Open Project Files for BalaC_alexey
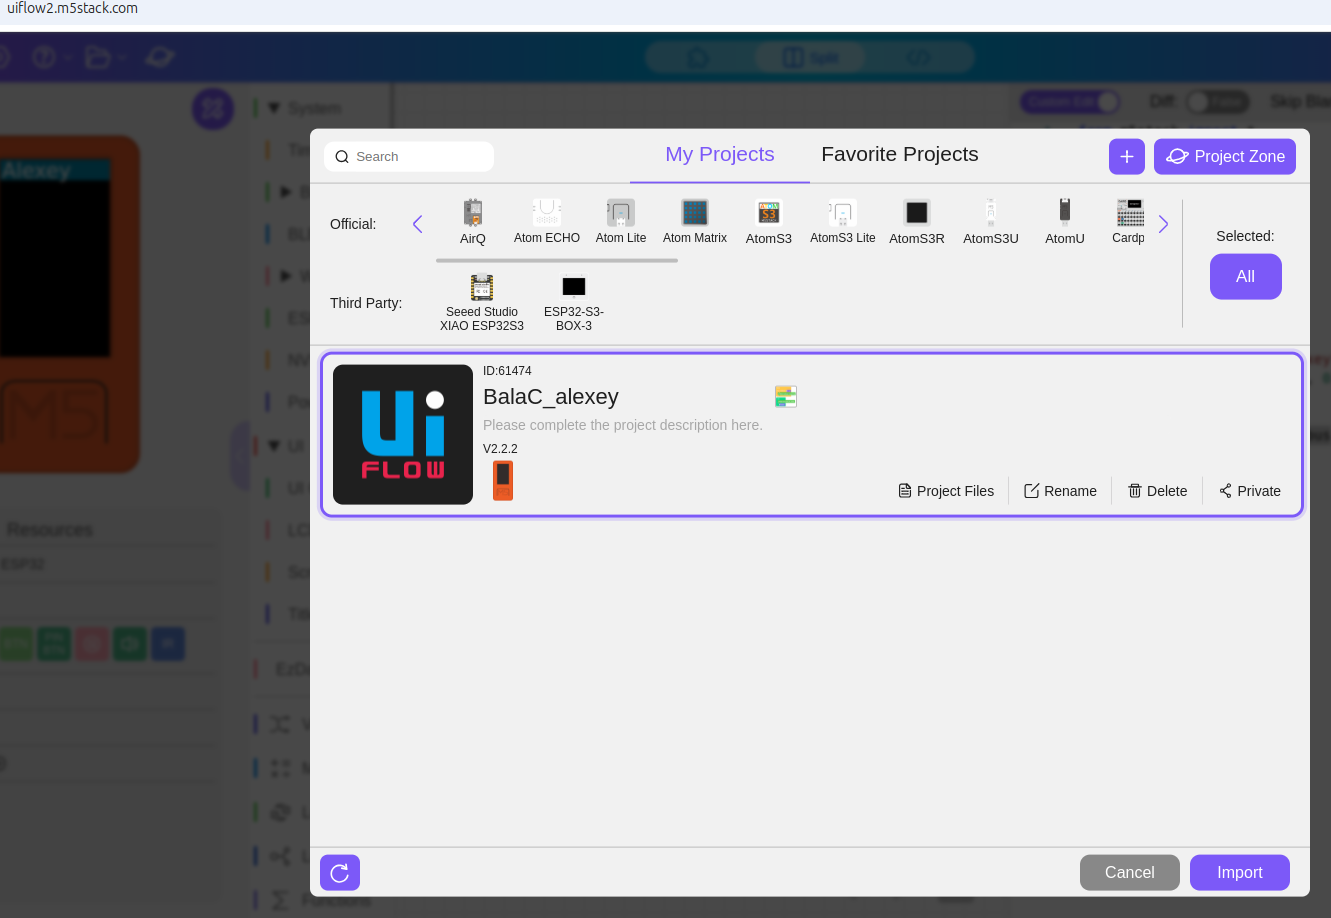1331x918 pixels. [946, 491]
